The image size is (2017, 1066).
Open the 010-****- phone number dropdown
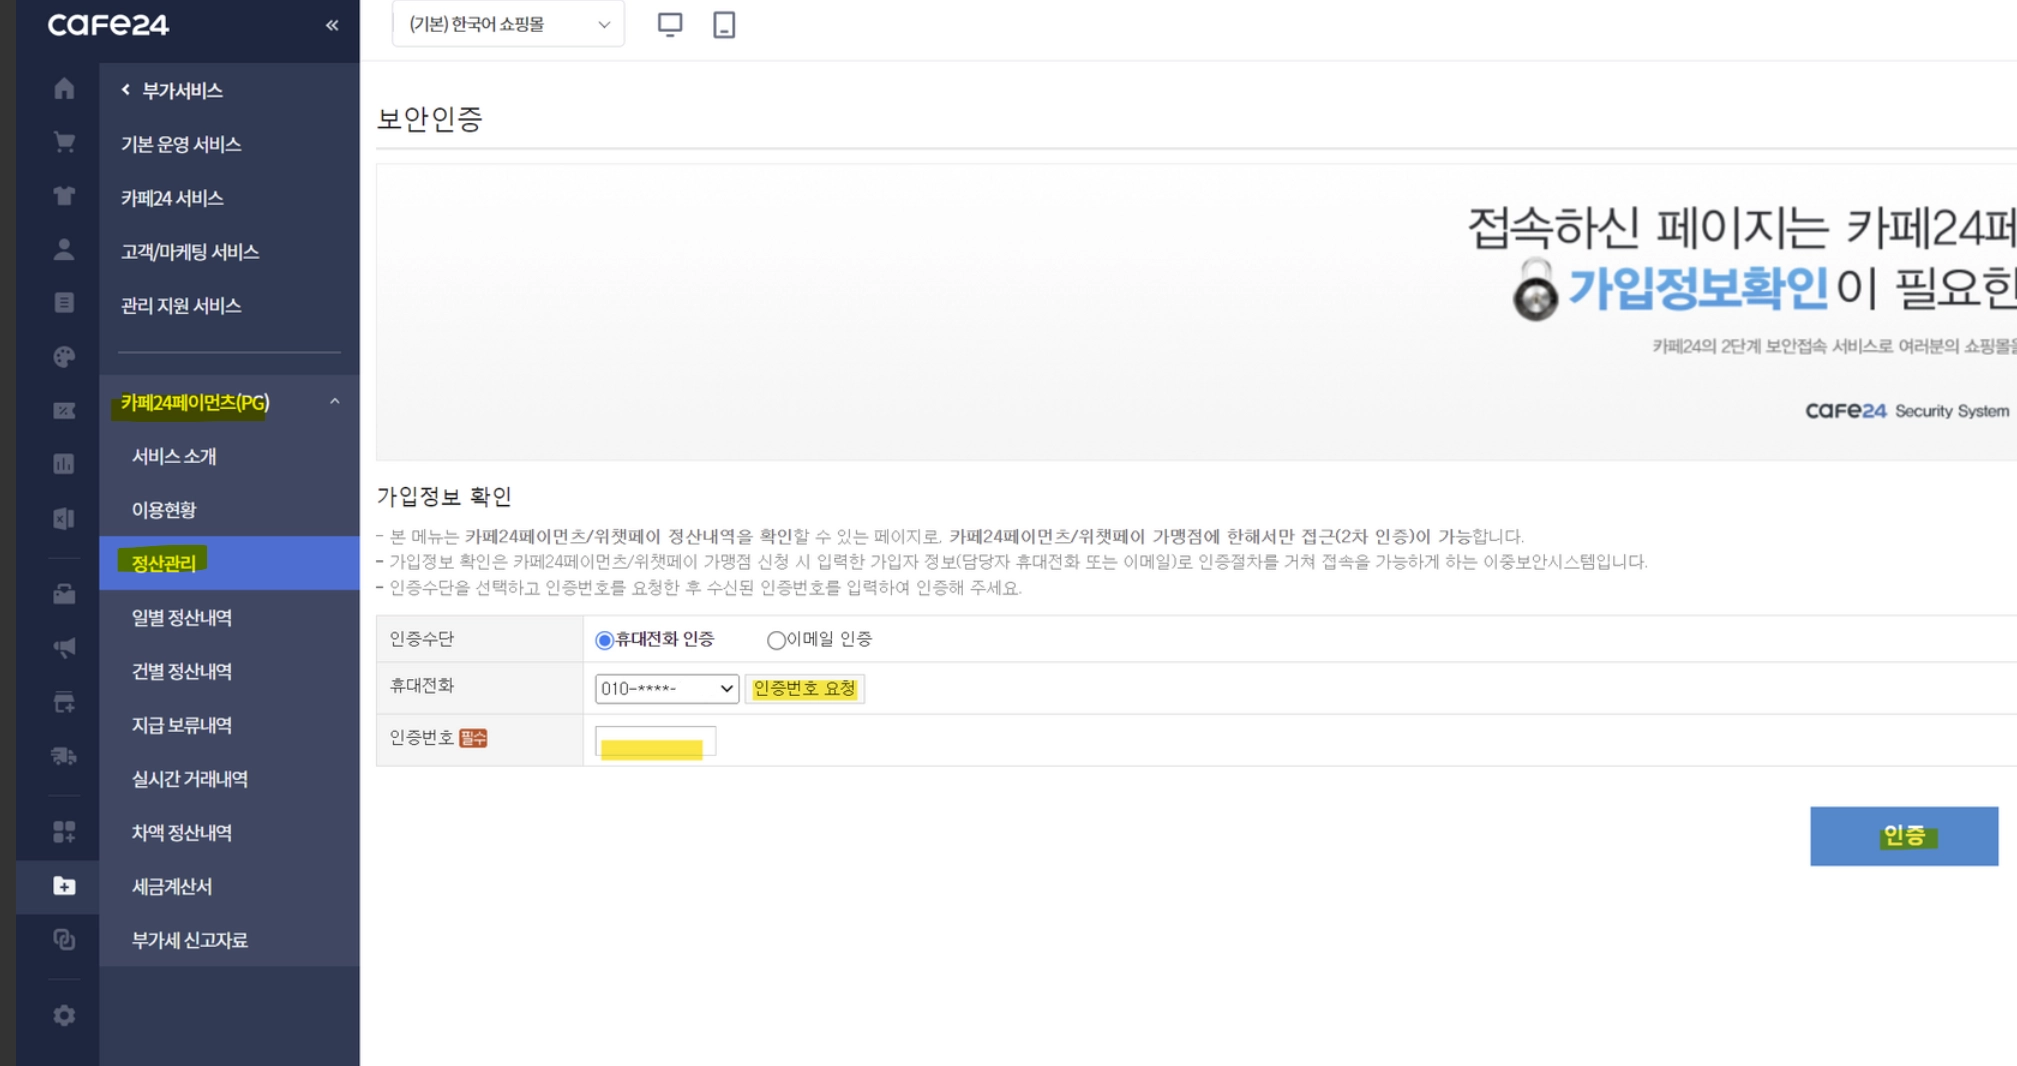667,688
